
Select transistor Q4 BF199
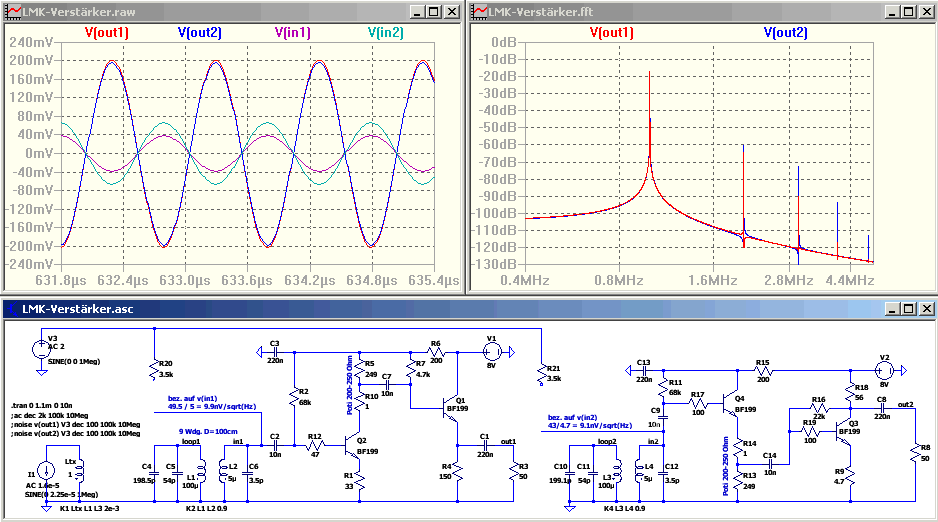point(731,405)
